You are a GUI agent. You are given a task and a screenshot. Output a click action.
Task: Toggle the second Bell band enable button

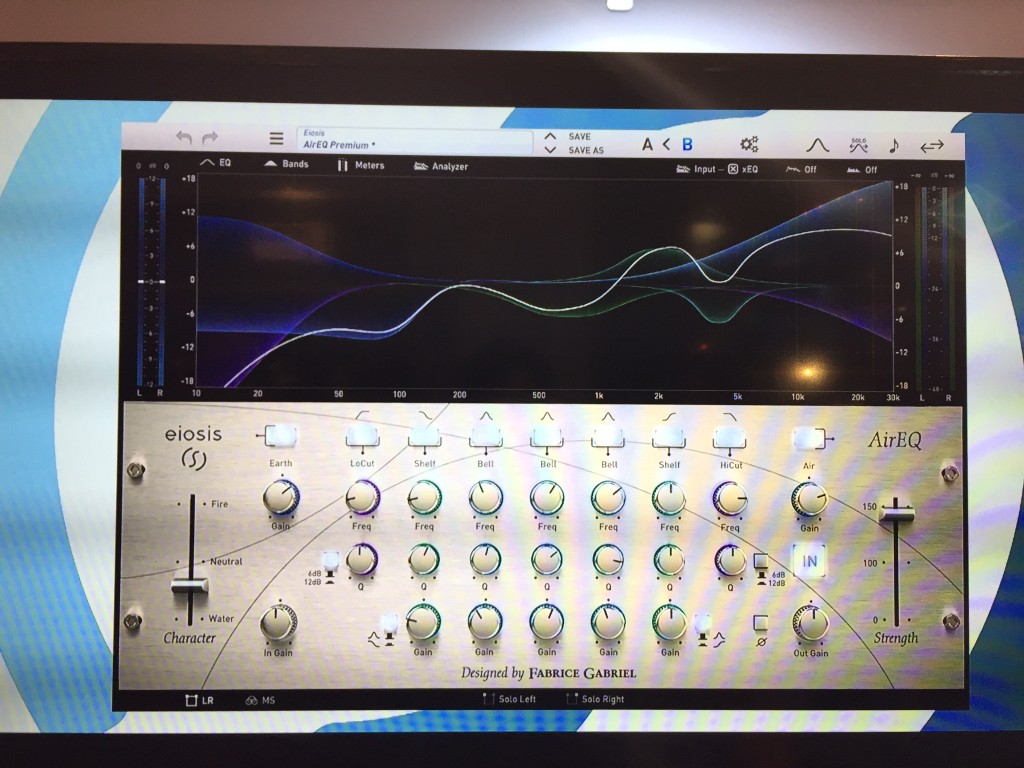click(547, 437)
